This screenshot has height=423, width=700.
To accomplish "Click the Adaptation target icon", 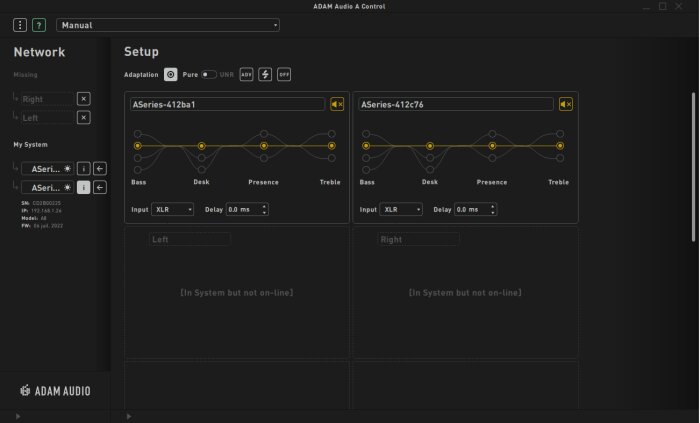I will (x=171, y=75).
